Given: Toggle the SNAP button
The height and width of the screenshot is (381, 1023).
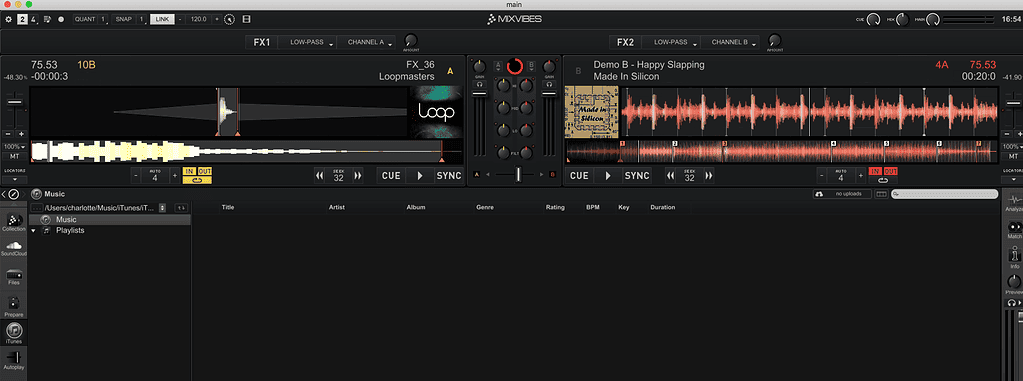Looking at the screenshot, I should click(123, 19).
